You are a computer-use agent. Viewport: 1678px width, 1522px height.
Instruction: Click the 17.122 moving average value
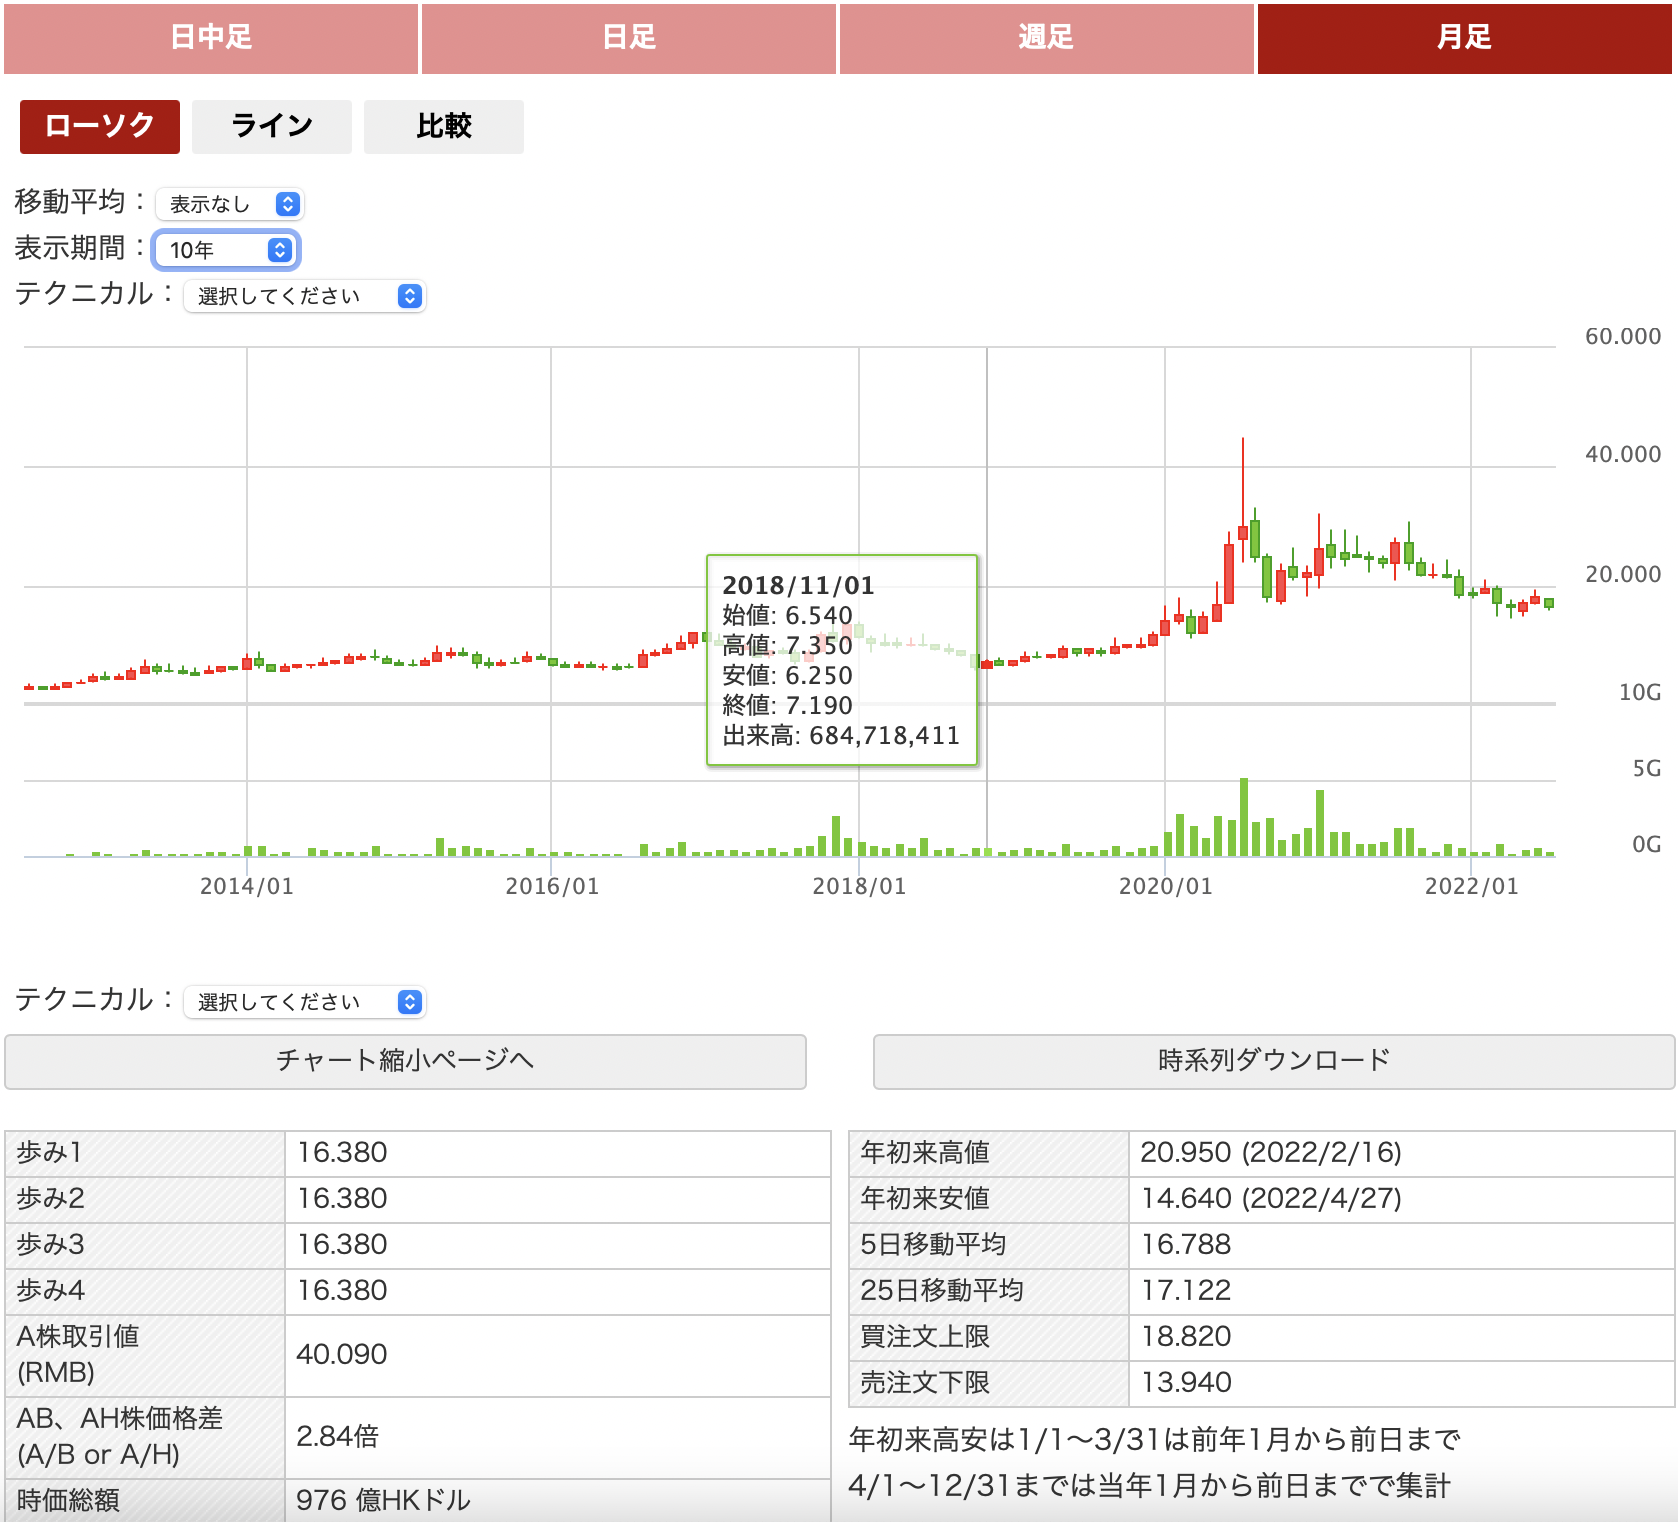tap(1186, 1291)
